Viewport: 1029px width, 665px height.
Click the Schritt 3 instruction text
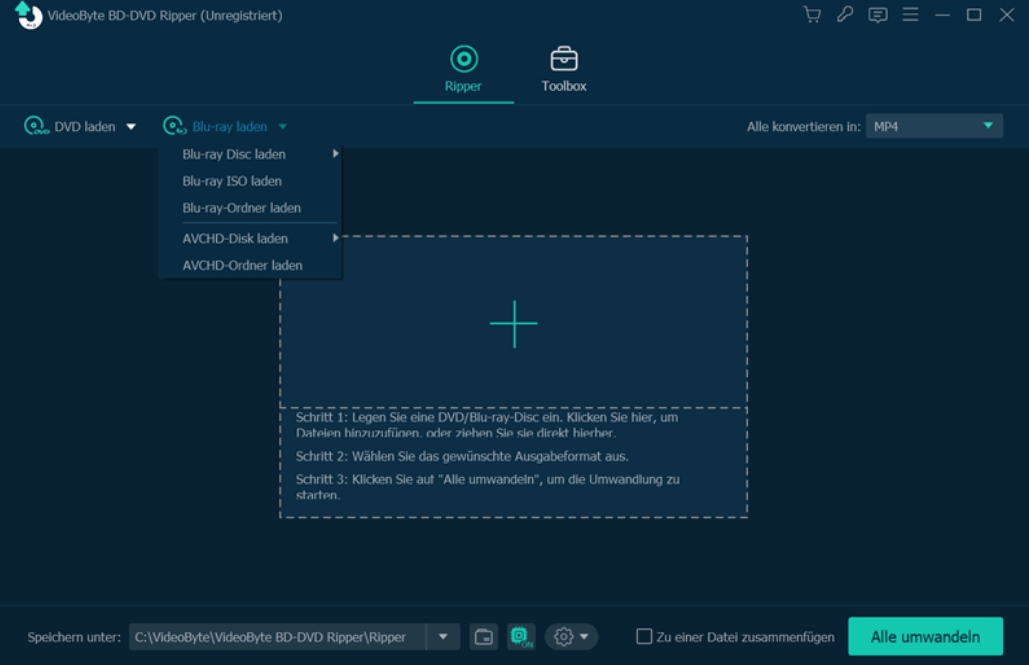pos(488,486)
